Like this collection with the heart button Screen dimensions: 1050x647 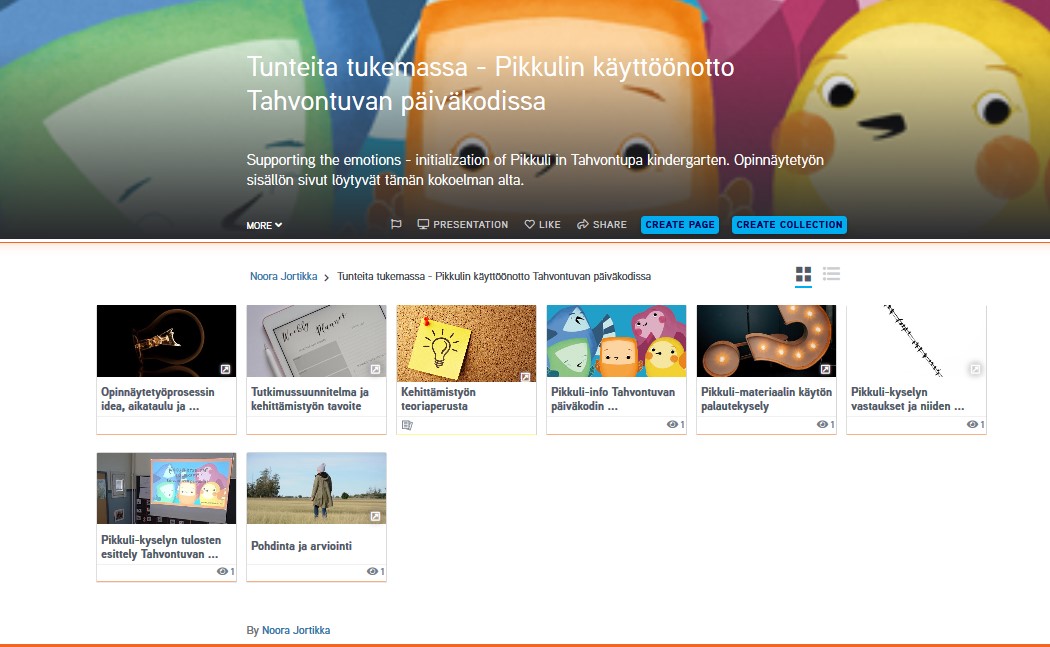[542, 224]
